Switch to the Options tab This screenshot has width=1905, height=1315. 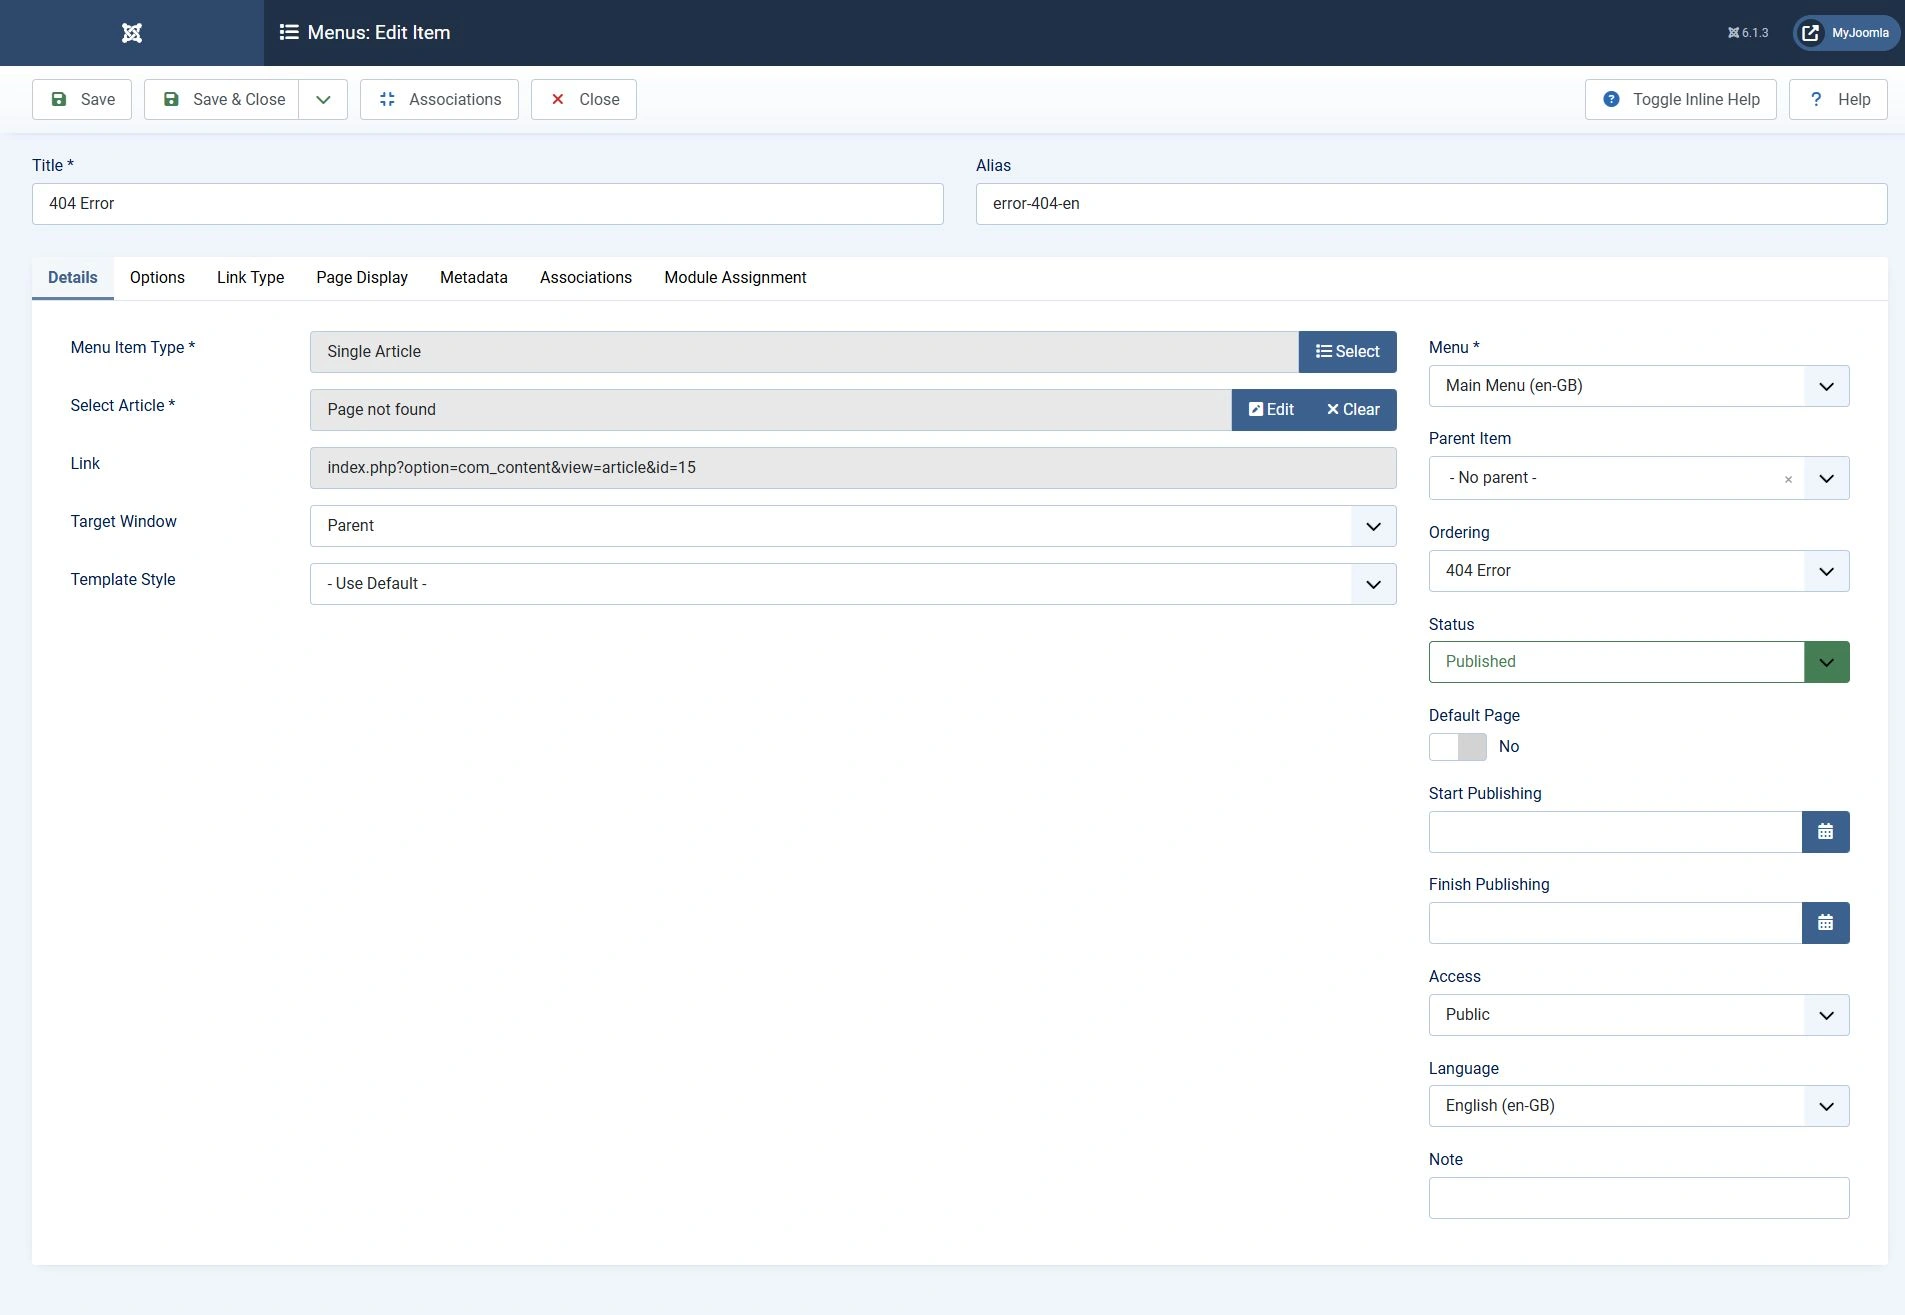point(157,278)
